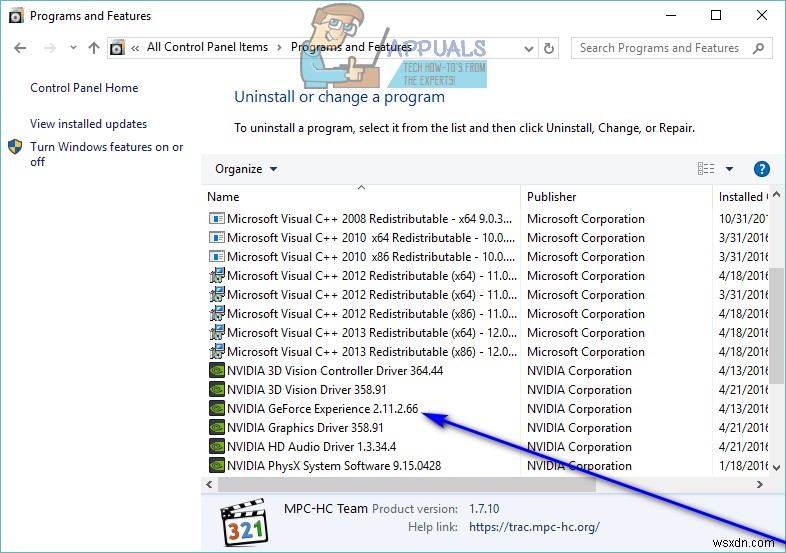The image size is (786, 553).
Task: Click the change view icon
Action: tap(706, 169)
